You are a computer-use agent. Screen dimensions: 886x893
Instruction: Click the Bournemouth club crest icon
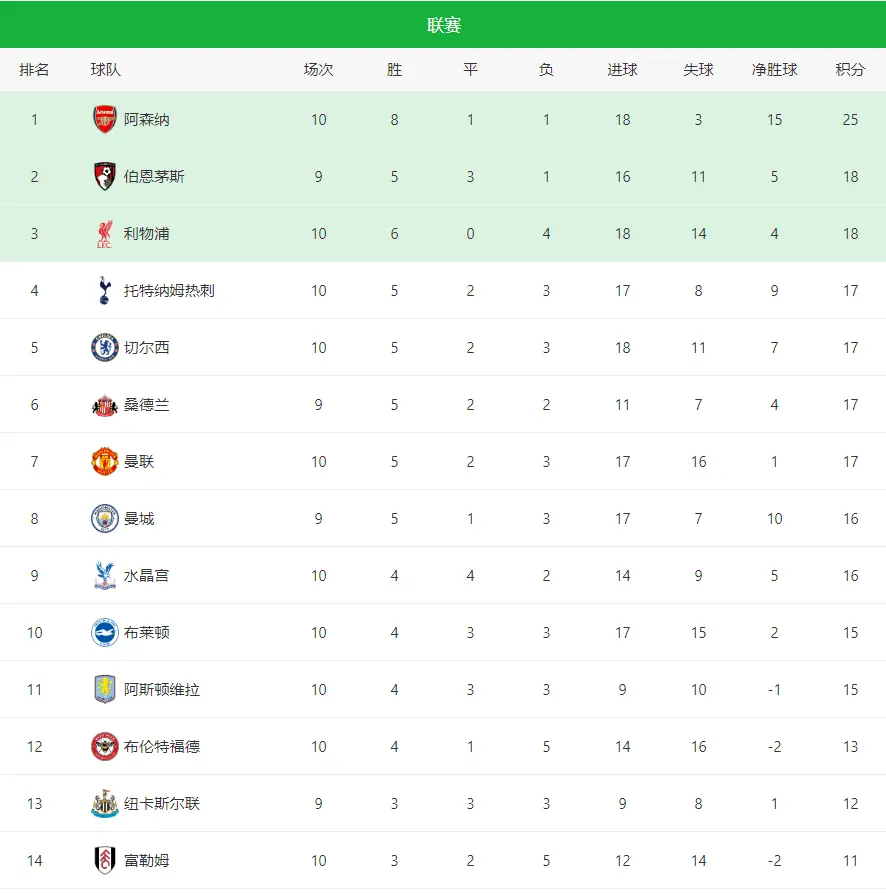tap(104, 177)
